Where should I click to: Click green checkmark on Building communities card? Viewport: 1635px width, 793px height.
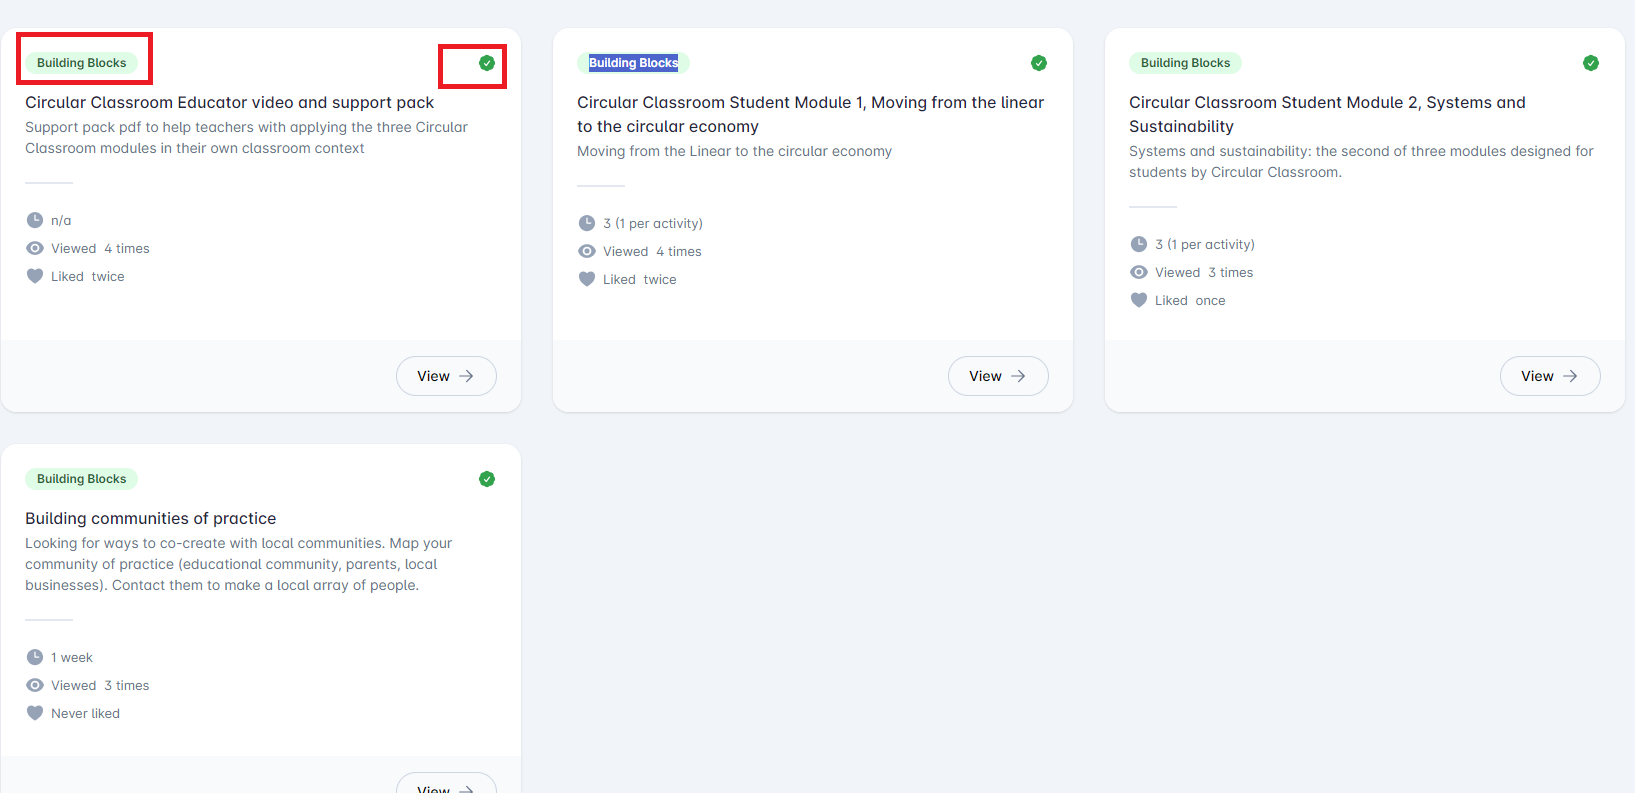click(x=487, y=479)
